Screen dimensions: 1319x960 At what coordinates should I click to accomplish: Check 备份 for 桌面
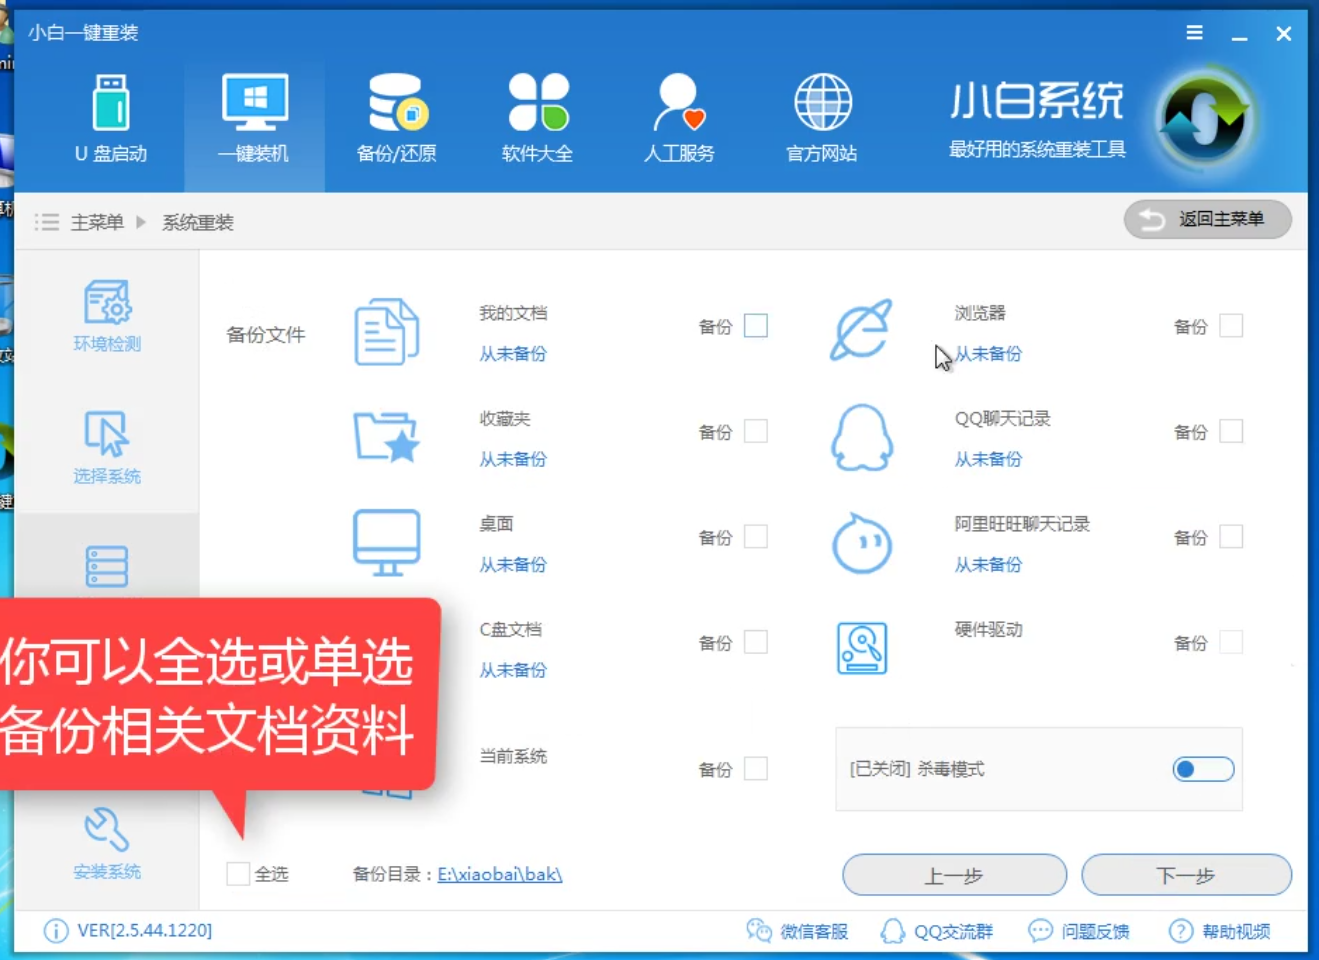point(756,537)
